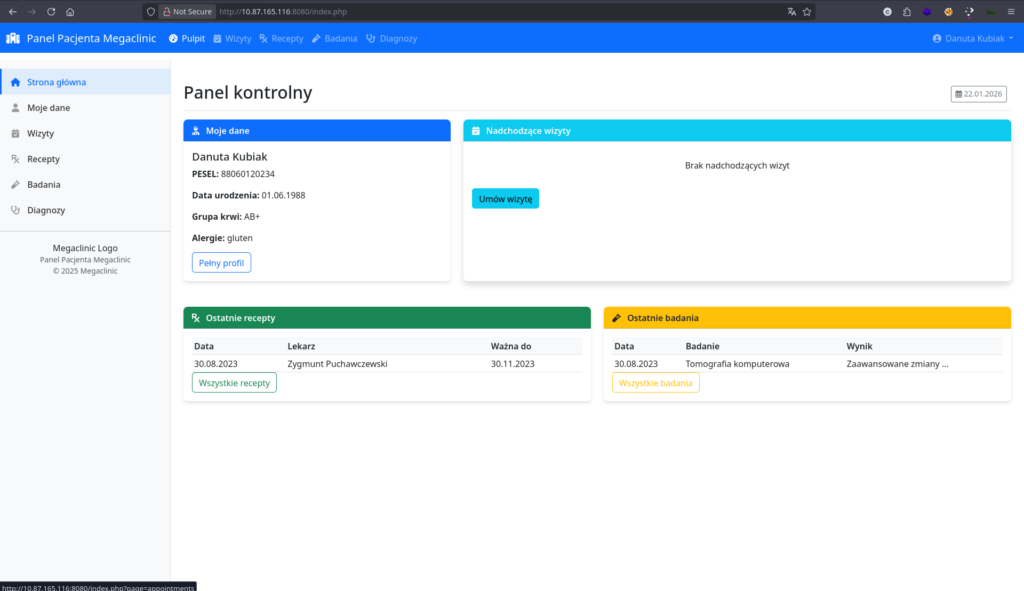Click the pencil icon next to Badania in navbar
Image resolution: width=1024 pixels, height=591 pixels.
tap(316, 38)
